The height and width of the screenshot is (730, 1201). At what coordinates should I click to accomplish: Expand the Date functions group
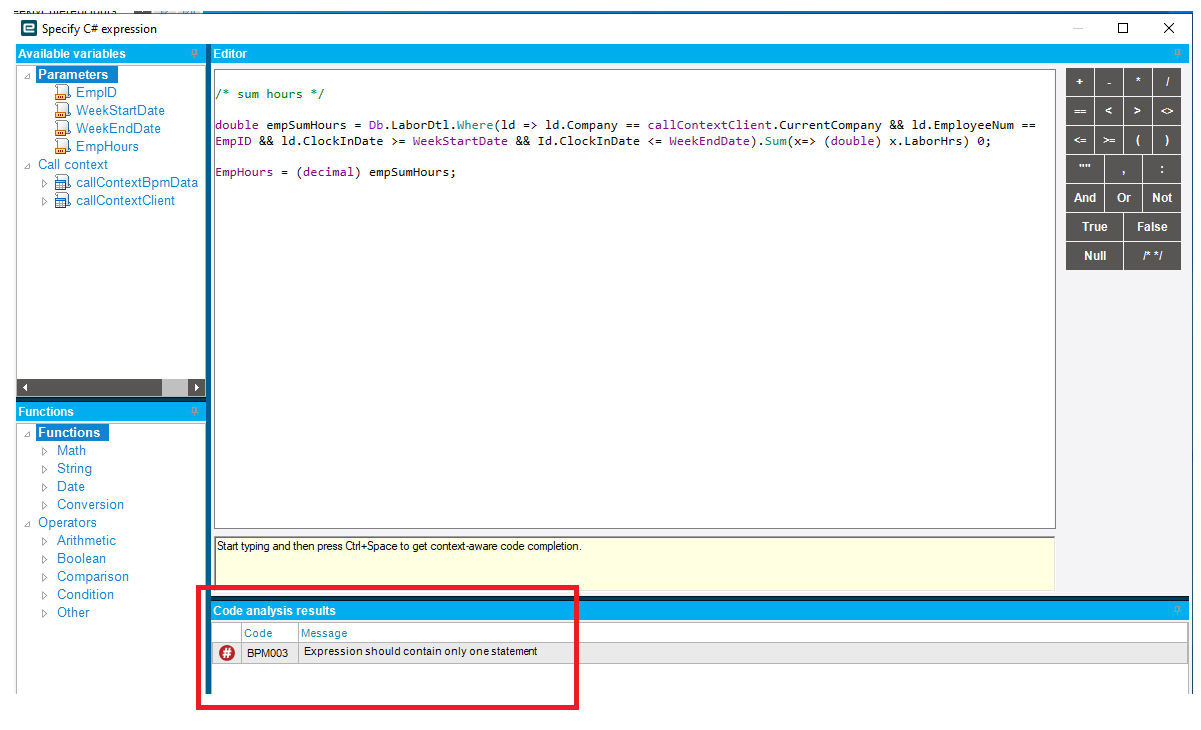pos(44,487)
